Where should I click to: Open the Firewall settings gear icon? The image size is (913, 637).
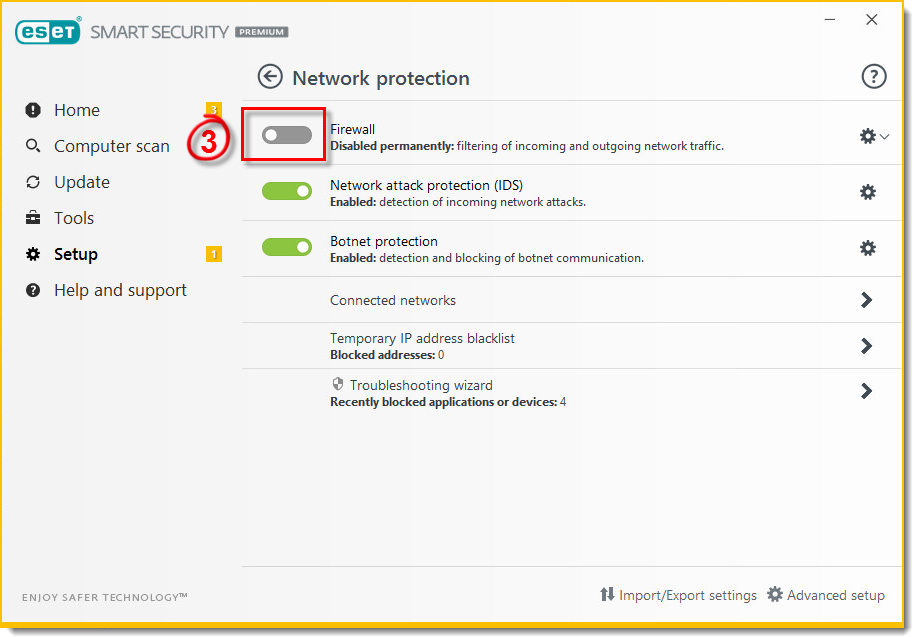pyautogui.click(x=868, y=136)
